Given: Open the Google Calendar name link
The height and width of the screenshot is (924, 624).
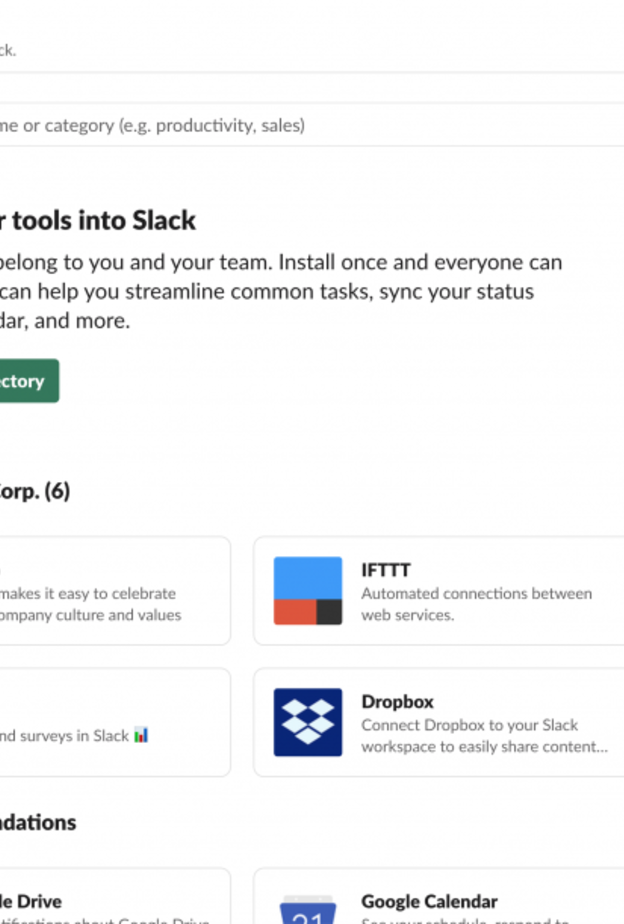Looking at the screenshot, I should coord(429,901).
